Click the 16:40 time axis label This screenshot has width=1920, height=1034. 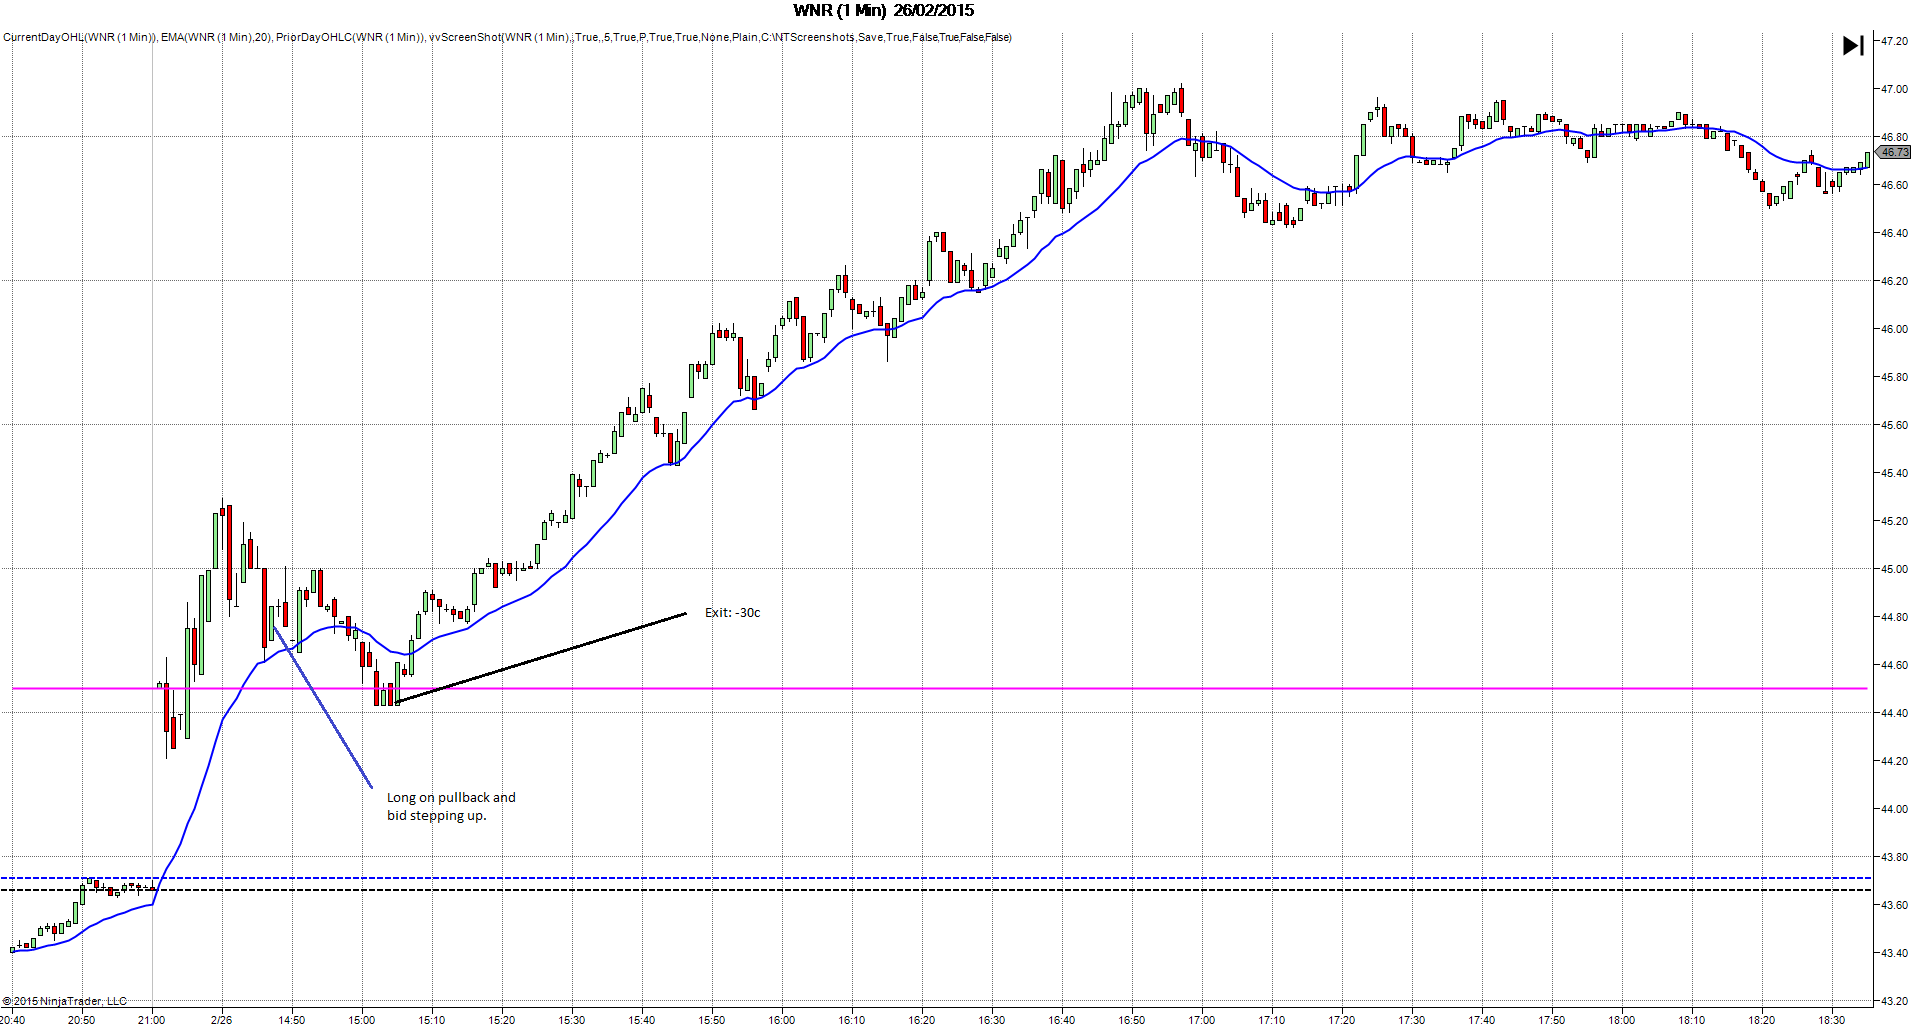pyautogui.click(x=1062, y=1020)
